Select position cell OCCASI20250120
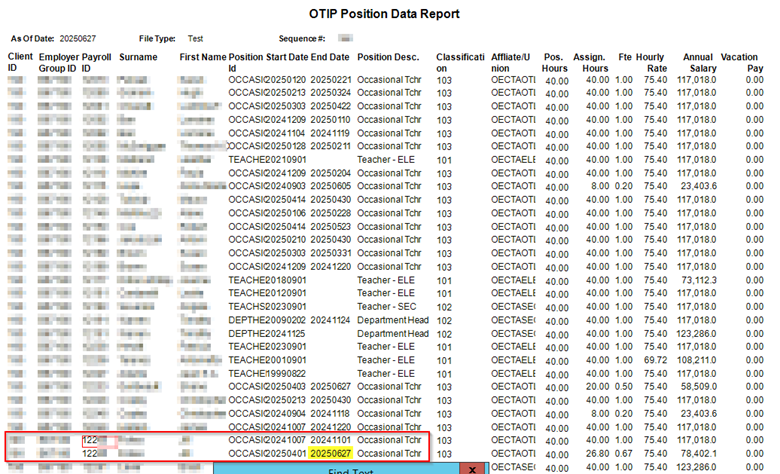This screenshot has height=474, width=780. click(267, 80)
